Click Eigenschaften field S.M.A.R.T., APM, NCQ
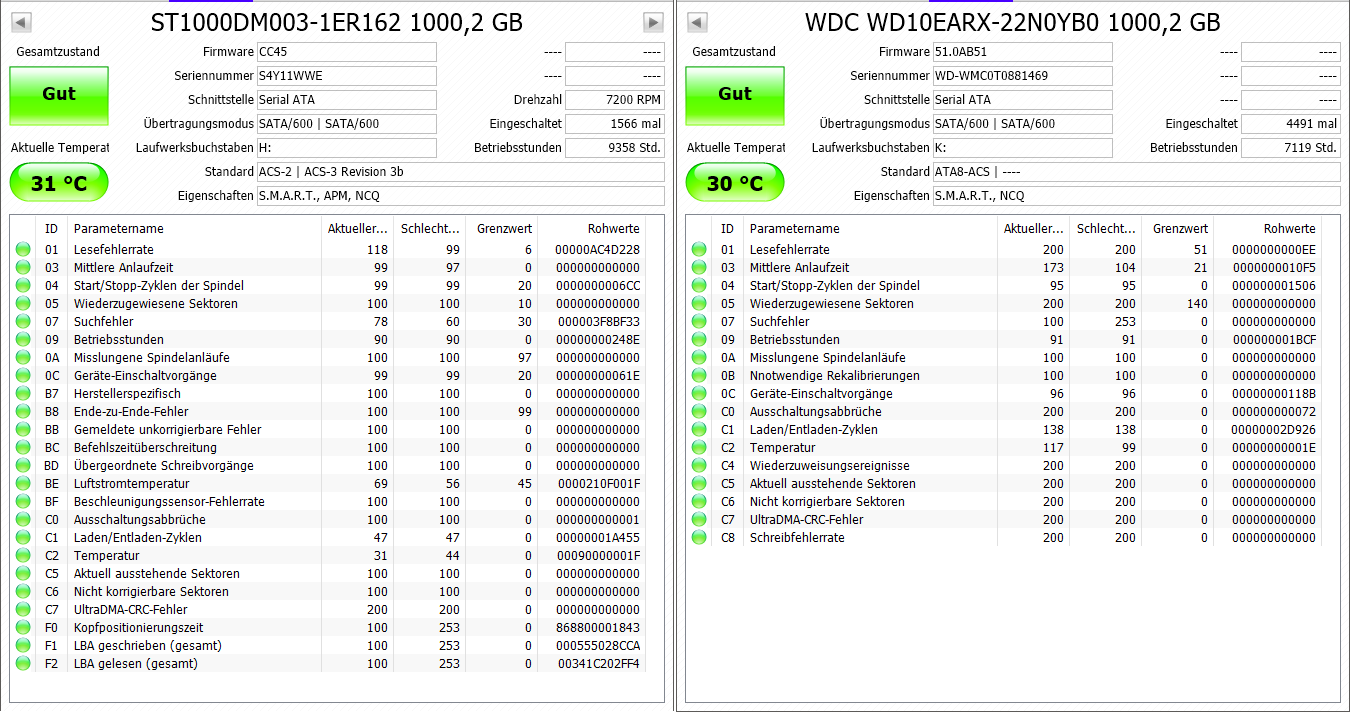 (460, 196)
